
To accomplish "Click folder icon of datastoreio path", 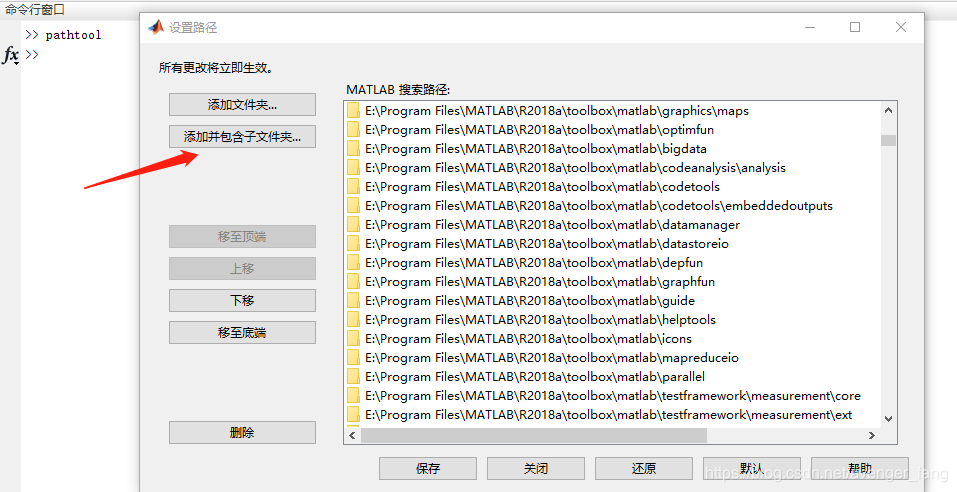I will [x=353, y=244].
